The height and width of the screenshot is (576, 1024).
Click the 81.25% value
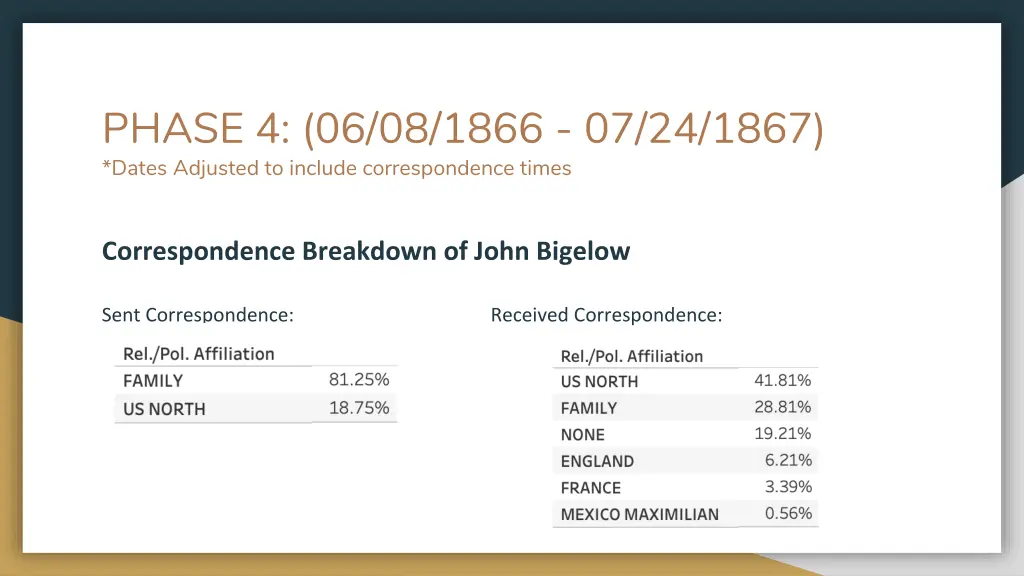[359, 379]
